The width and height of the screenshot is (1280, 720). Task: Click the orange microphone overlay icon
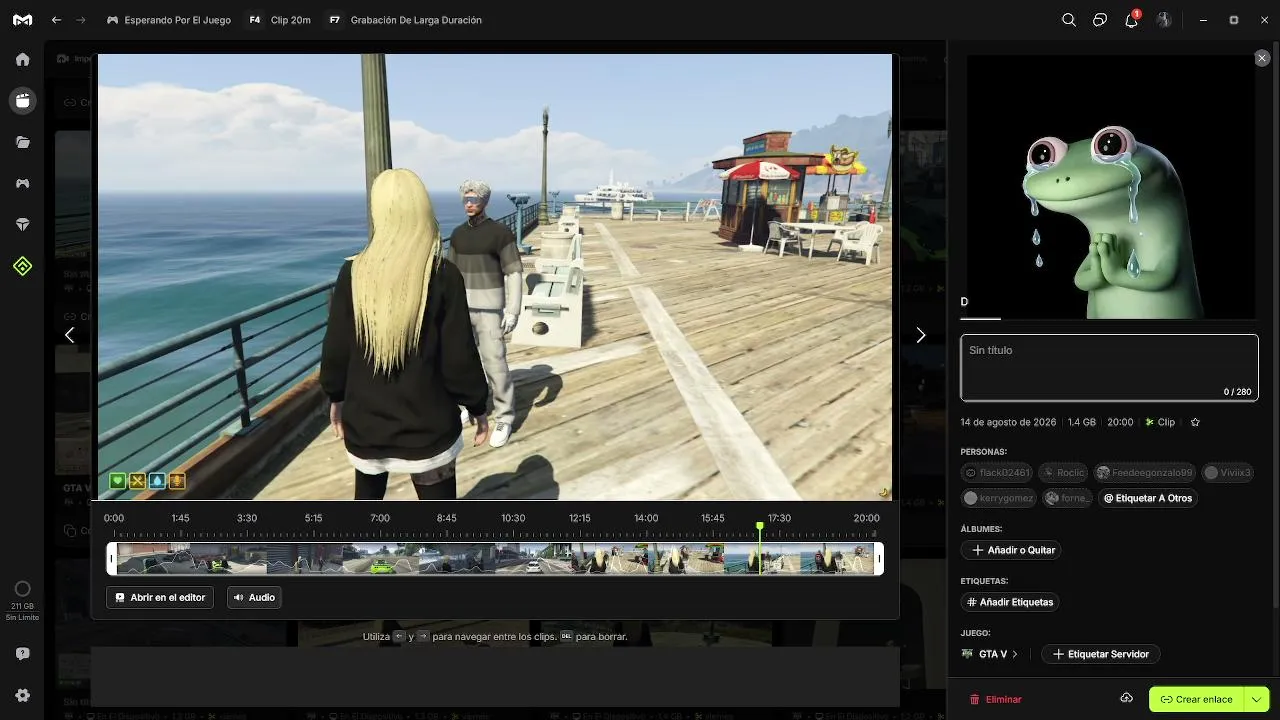pyautogui.click(x=177, y=481)
